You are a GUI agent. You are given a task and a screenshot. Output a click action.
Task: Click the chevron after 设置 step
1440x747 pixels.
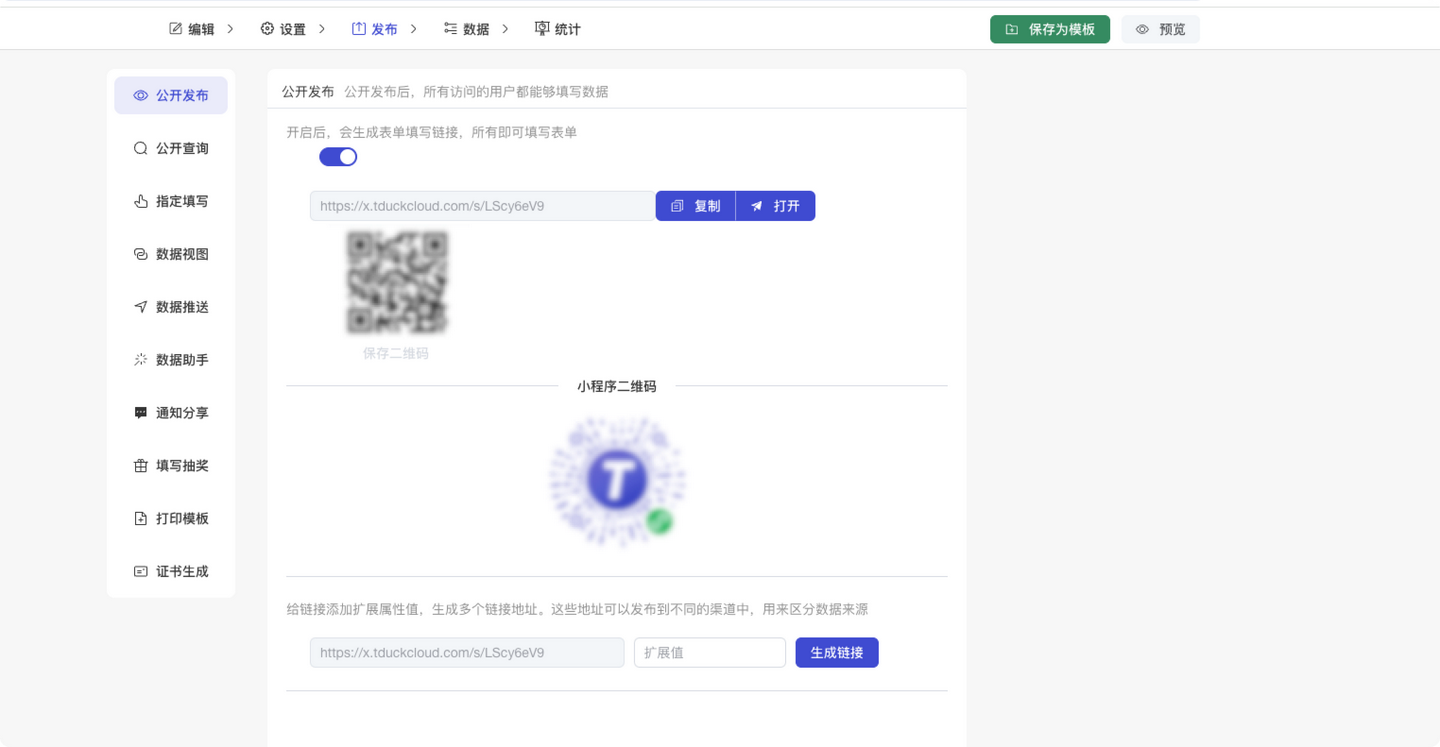[x=322, y=29]
